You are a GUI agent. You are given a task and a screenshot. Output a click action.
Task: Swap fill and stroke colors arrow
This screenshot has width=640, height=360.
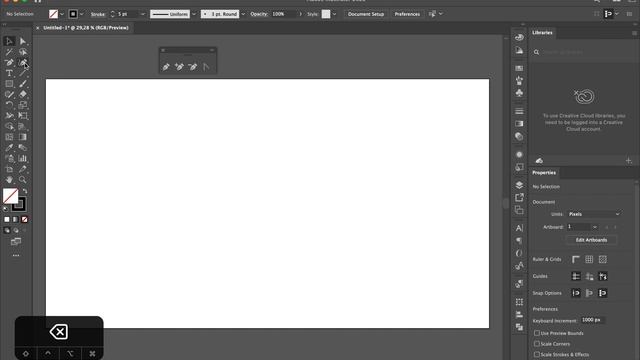[x=25, y=191]
